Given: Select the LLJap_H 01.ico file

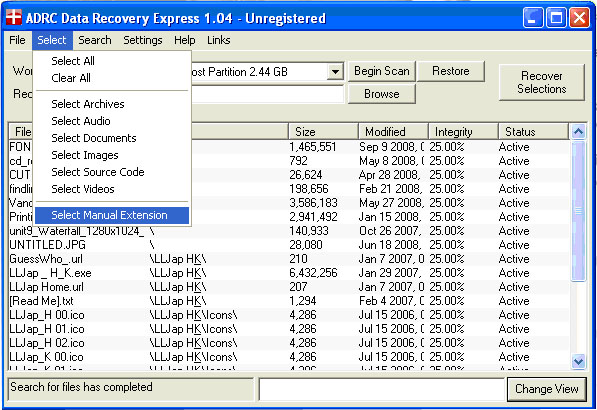Looking at the screenshot, I should pos(289,329).
